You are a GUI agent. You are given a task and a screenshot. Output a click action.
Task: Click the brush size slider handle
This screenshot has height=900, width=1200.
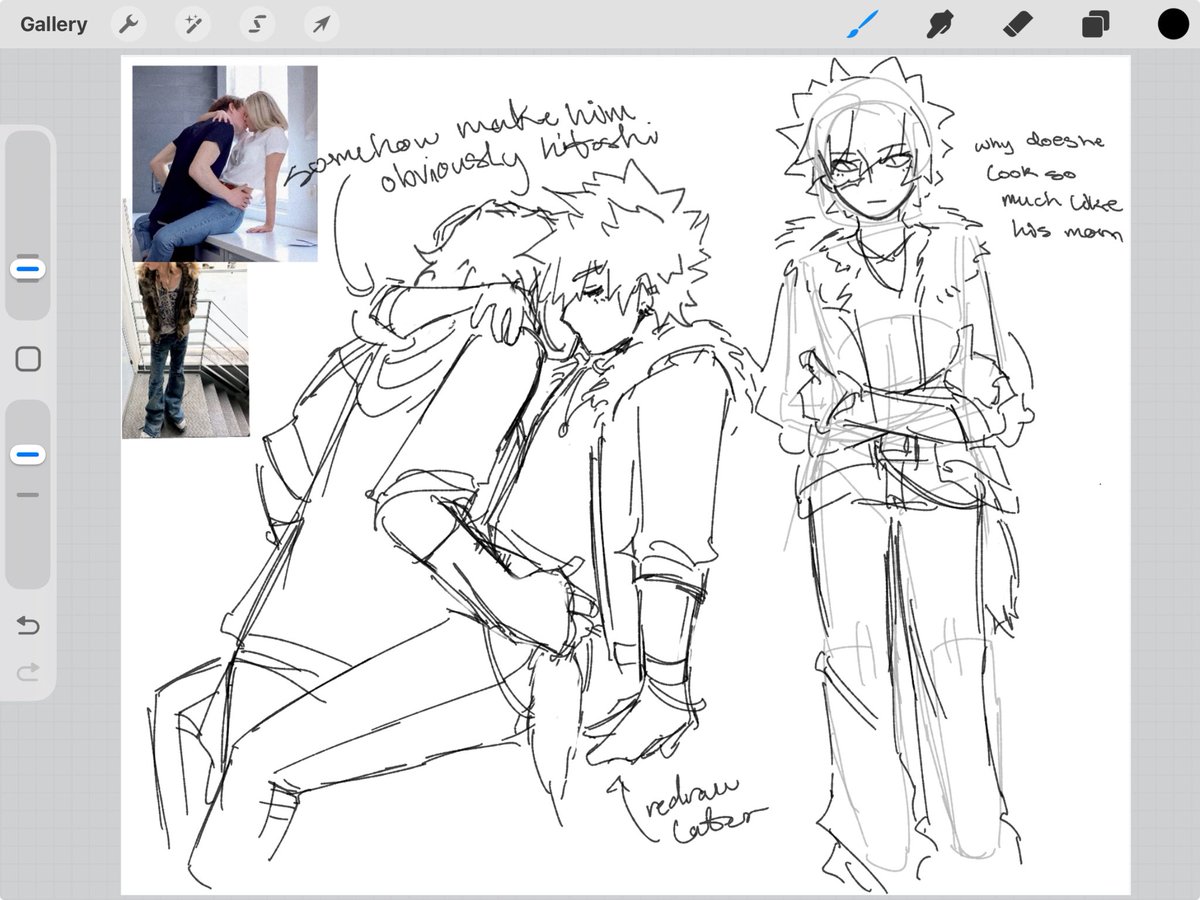(28, 269)
